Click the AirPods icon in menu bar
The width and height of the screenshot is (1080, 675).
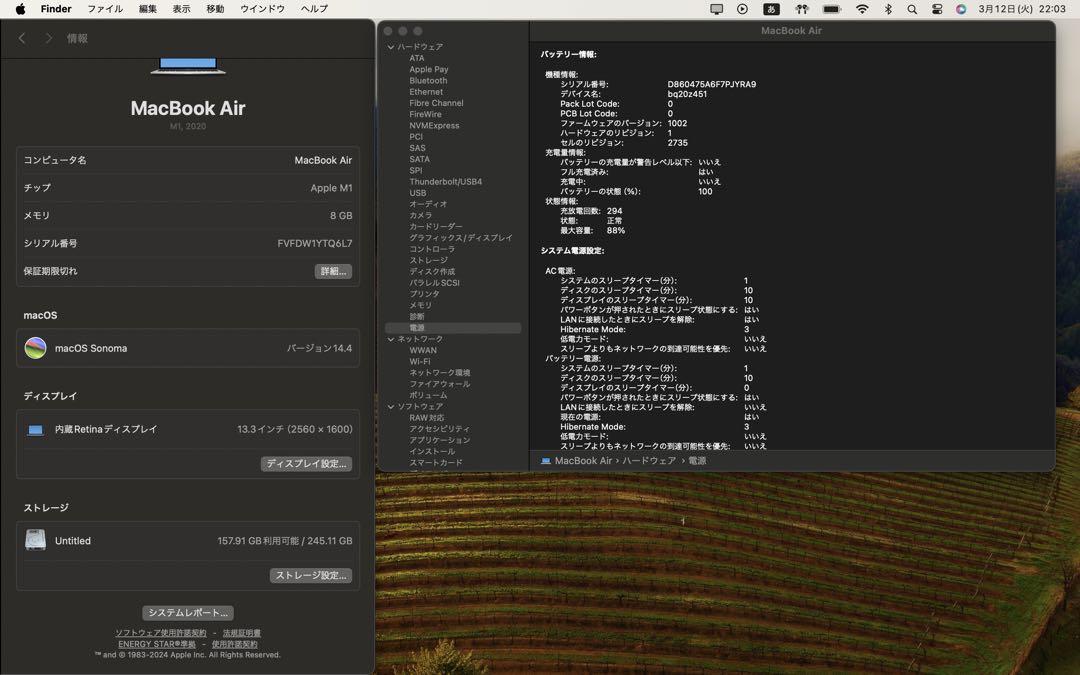802,9
